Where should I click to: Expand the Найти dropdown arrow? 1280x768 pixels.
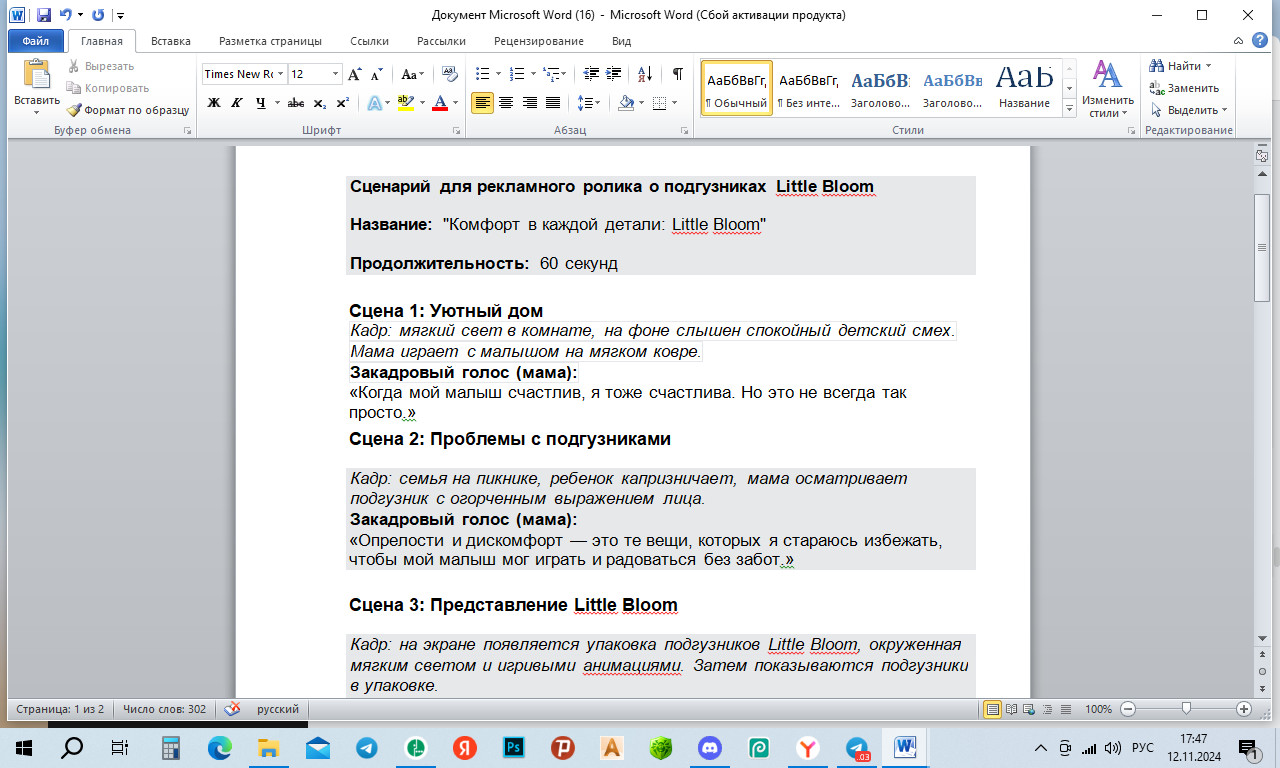coord(1208,66)
